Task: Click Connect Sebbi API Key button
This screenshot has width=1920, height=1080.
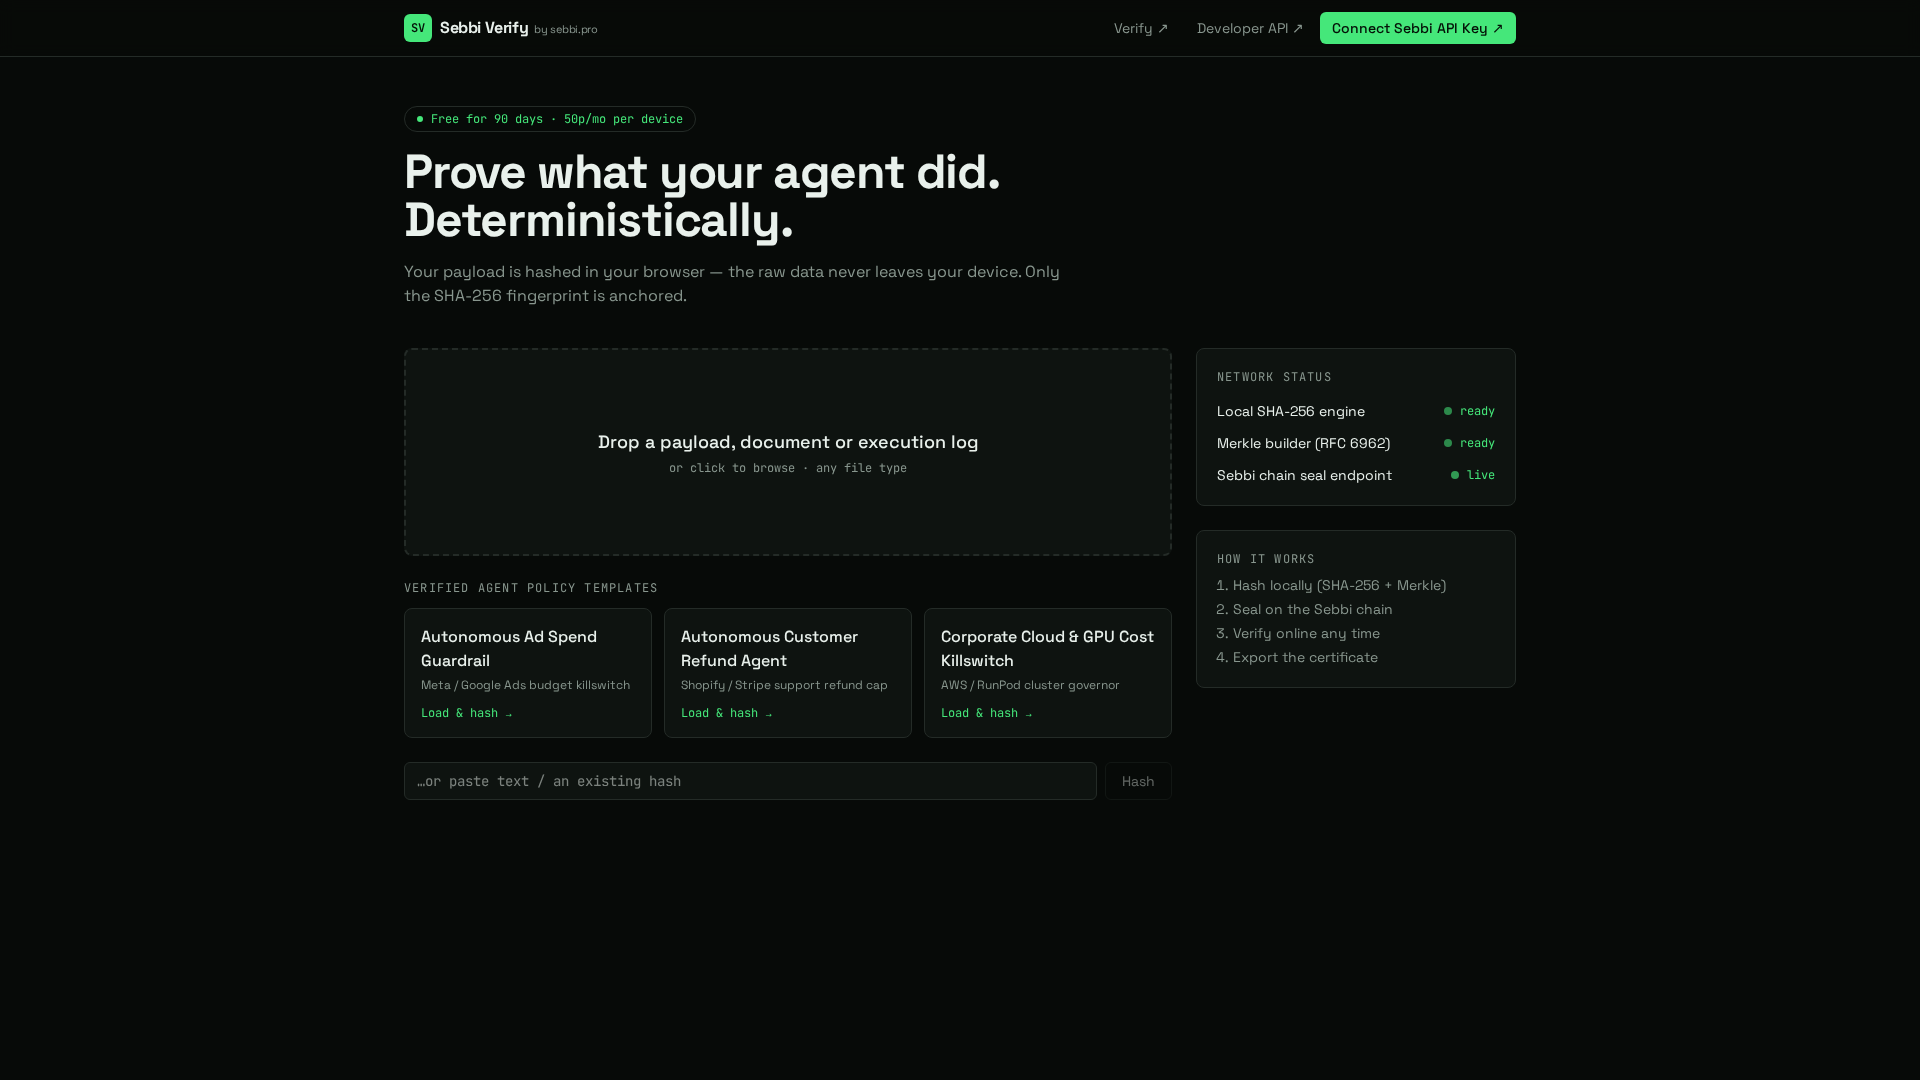Action: (1417, 28)
